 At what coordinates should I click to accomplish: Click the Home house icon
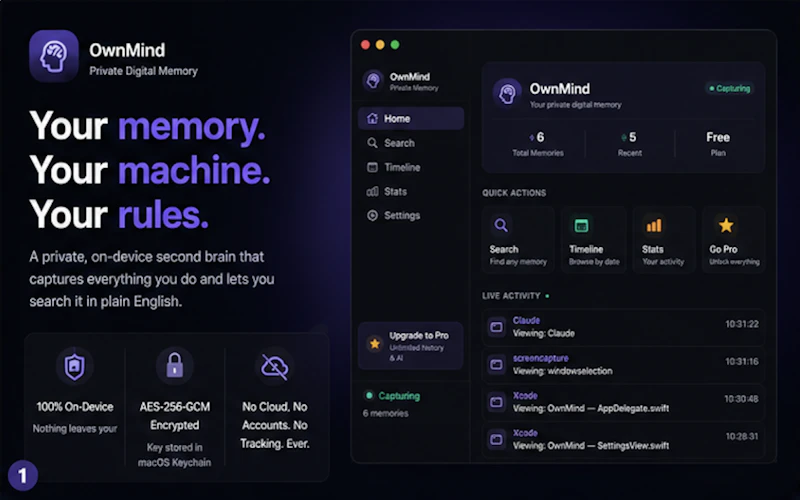(372, 118)
